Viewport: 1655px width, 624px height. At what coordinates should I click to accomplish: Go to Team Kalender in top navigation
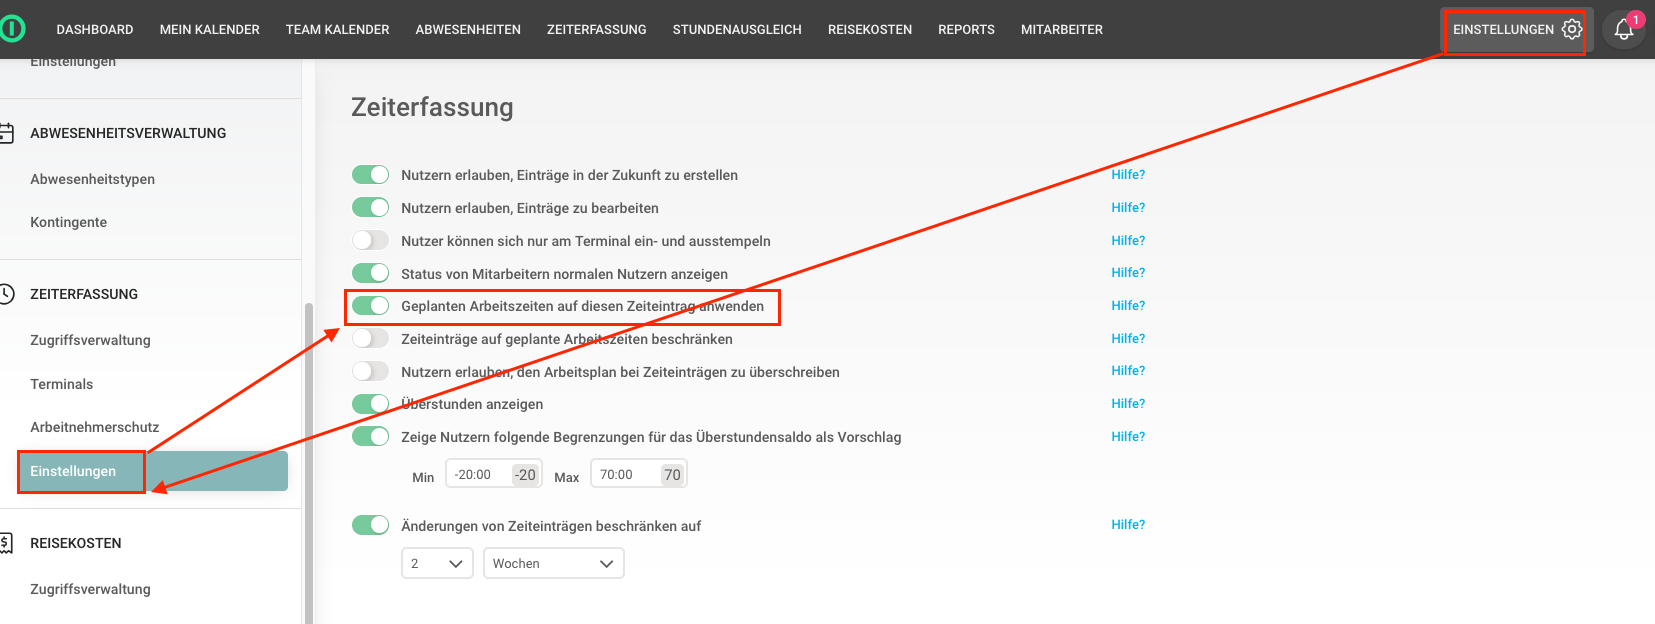(x=337, y=30)
